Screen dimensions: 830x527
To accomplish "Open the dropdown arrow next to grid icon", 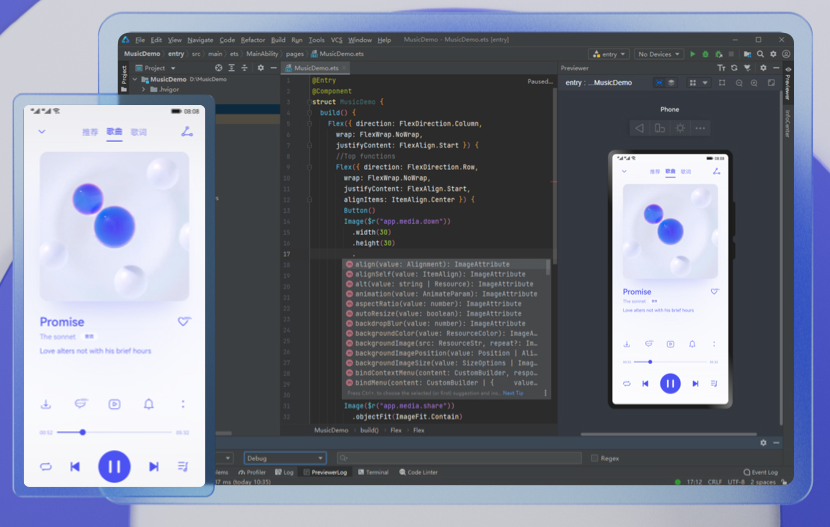I will click(705, 83).
